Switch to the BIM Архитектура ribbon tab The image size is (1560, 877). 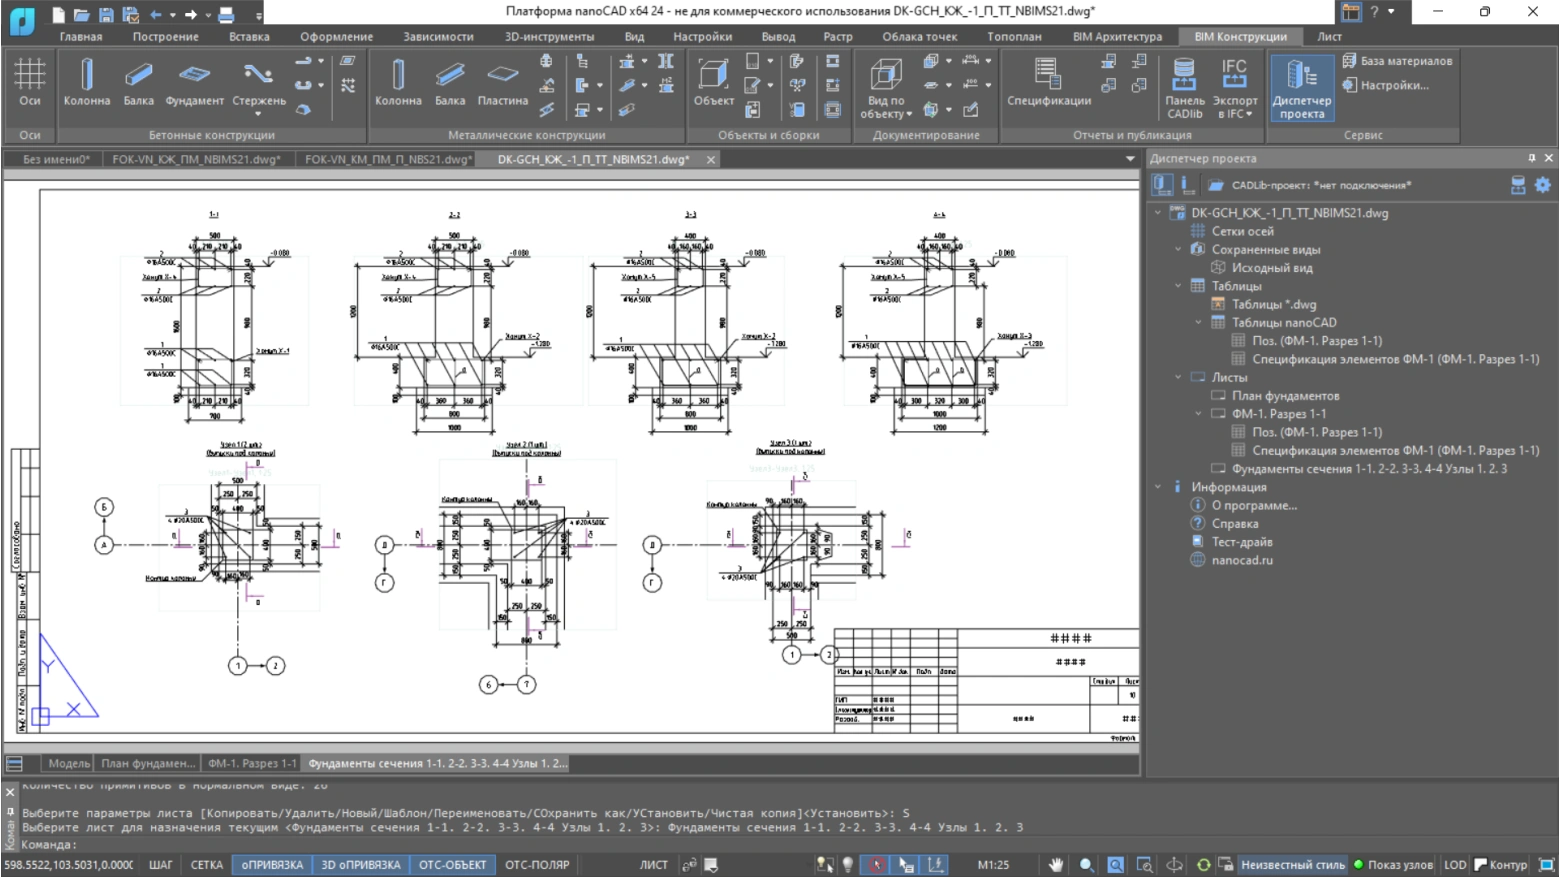pos(1117,37)
